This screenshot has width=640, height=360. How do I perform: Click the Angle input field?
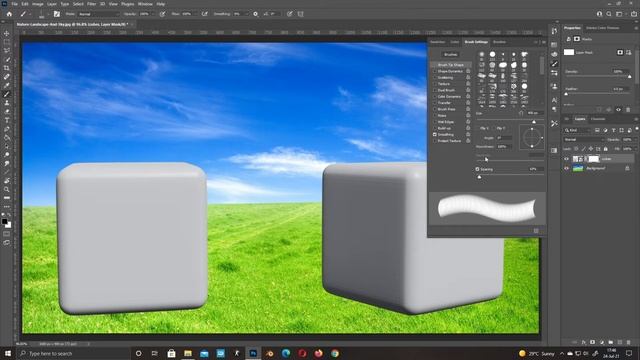click(504, 138)
